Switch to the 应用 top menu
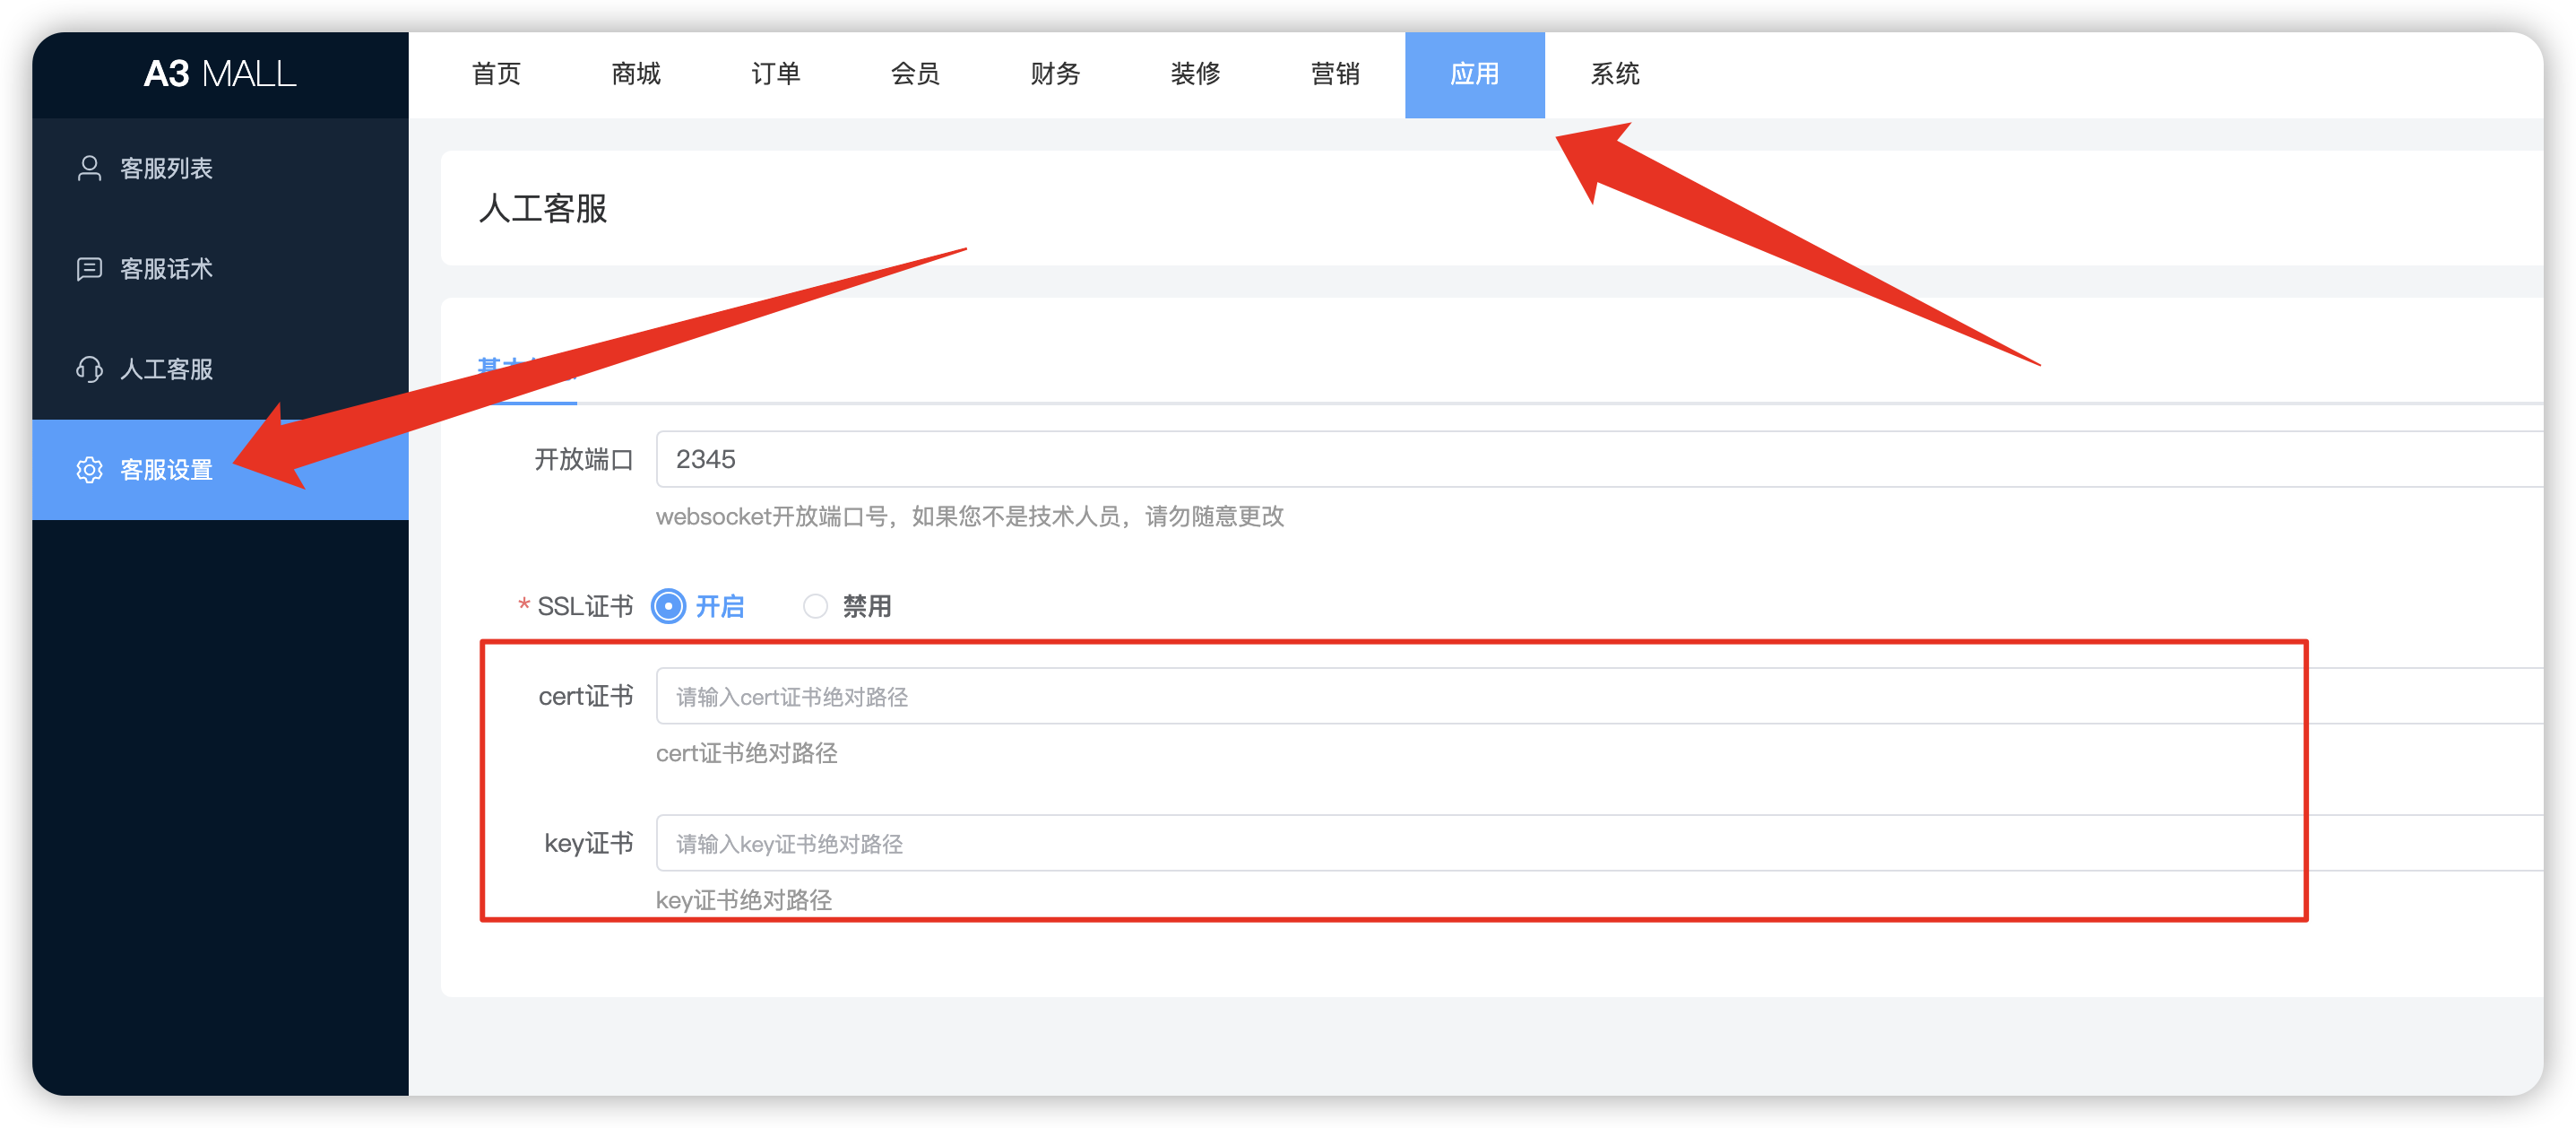This screenshot has width=2576, height=1128. click(x=1475, y=74)
